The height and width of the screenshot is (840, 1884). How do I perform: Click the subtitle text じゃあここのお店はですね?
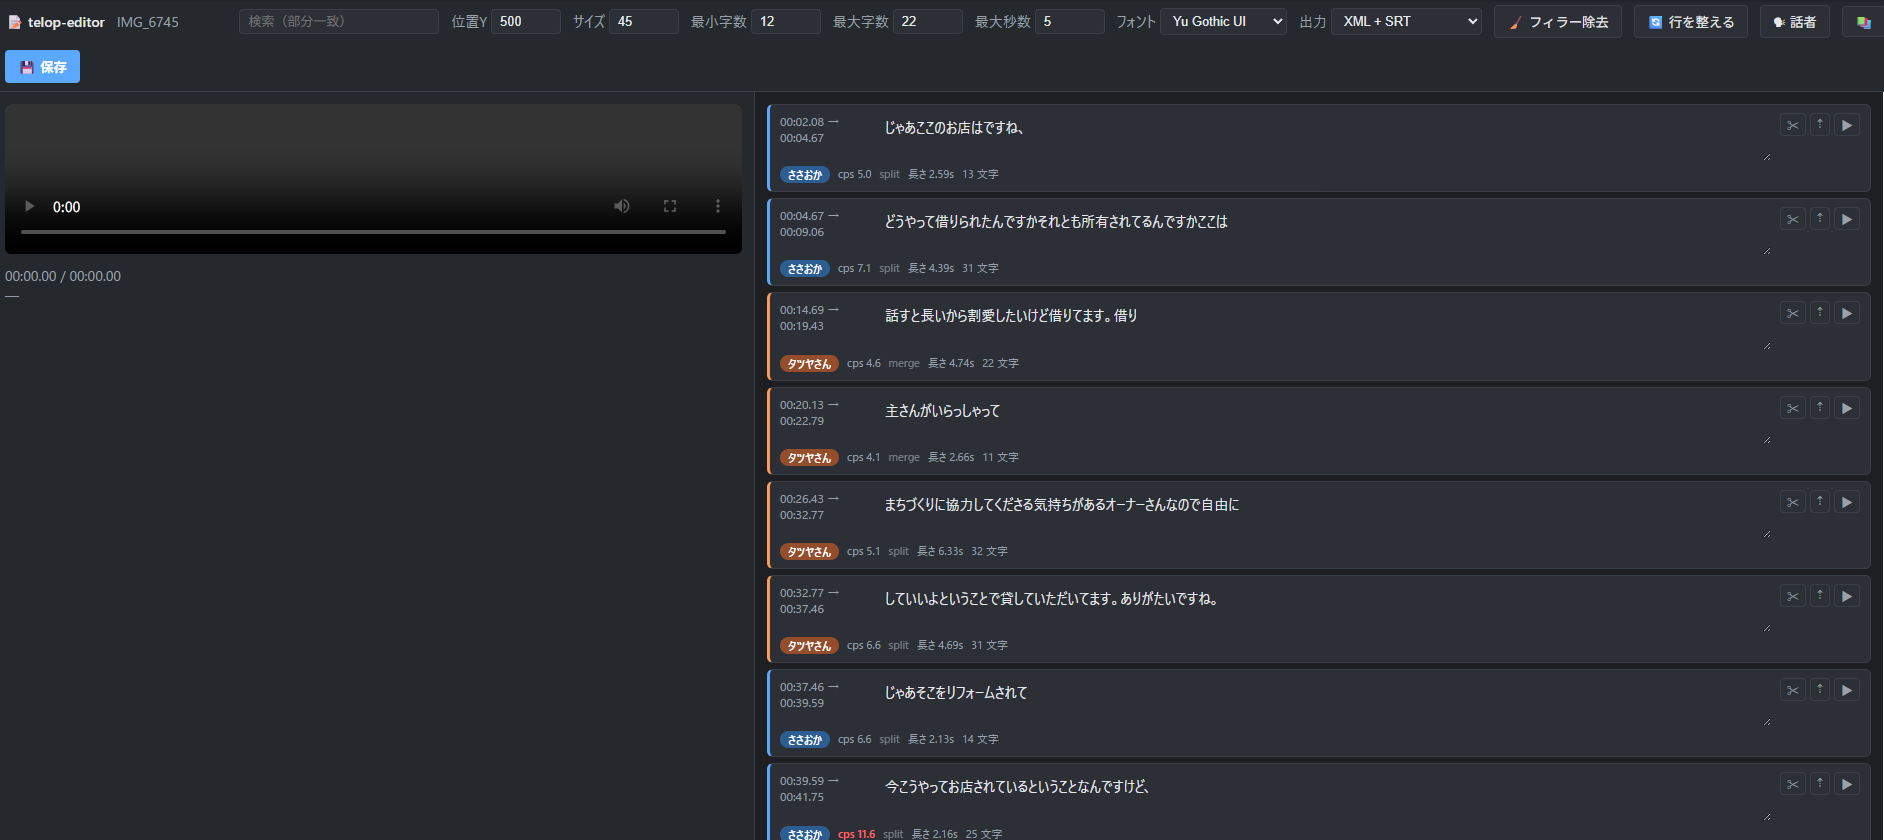pos(954,128)
